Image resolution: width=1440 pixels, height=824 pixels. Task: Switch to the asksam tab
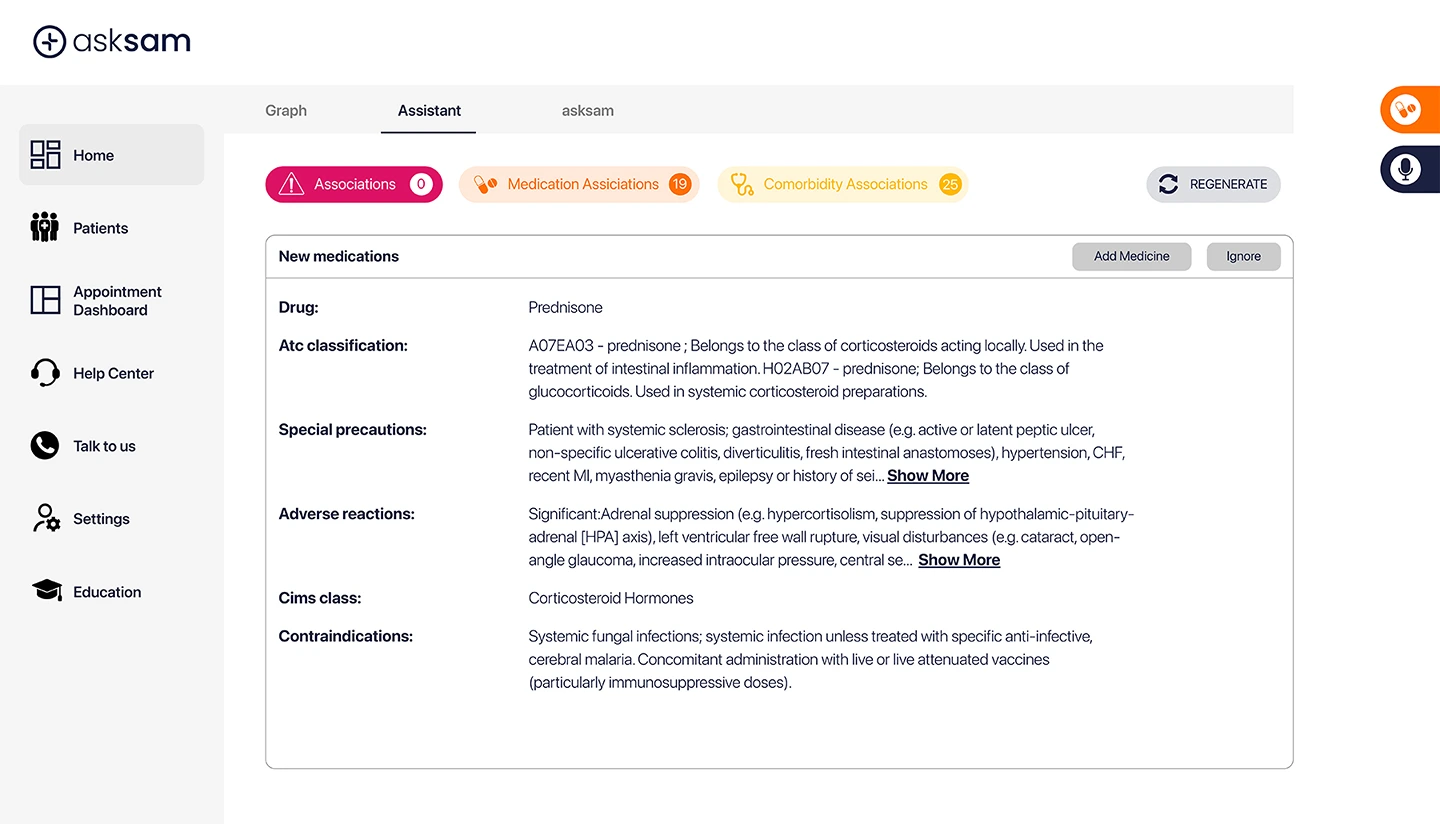[588, 111]
